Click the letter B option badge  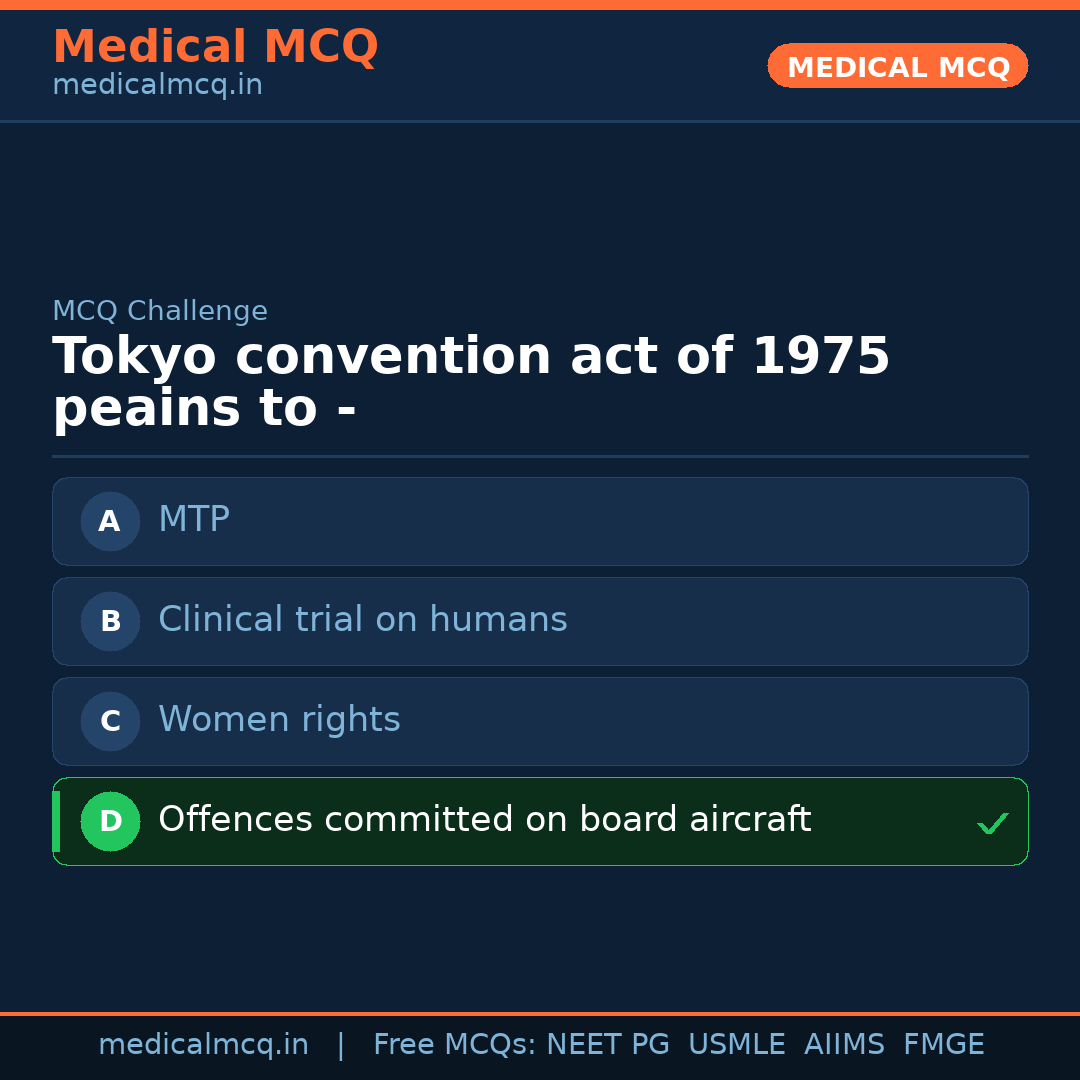[x=110, y=621]
